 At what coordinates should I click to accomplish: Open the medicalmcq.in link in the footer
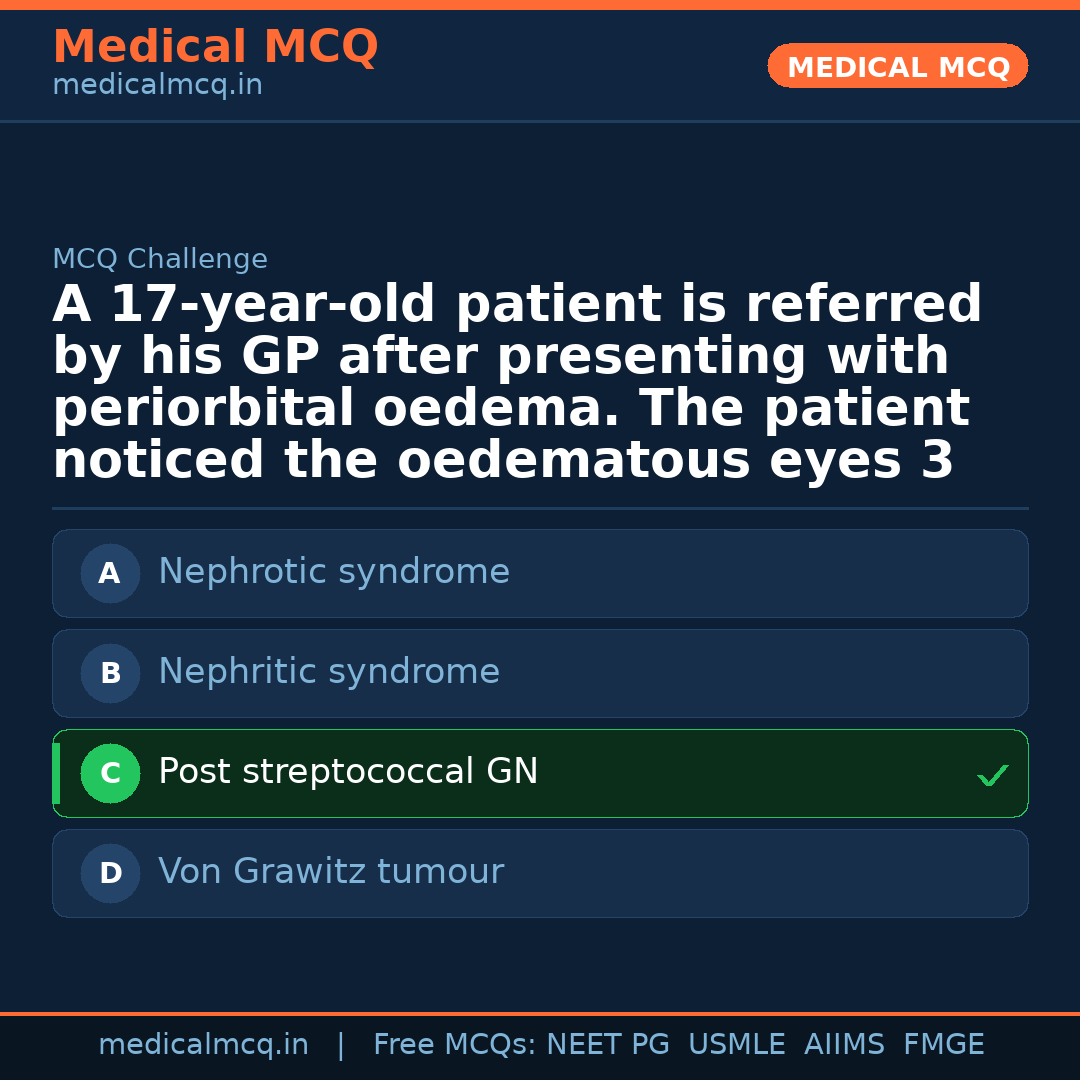tap(203, 1045)
